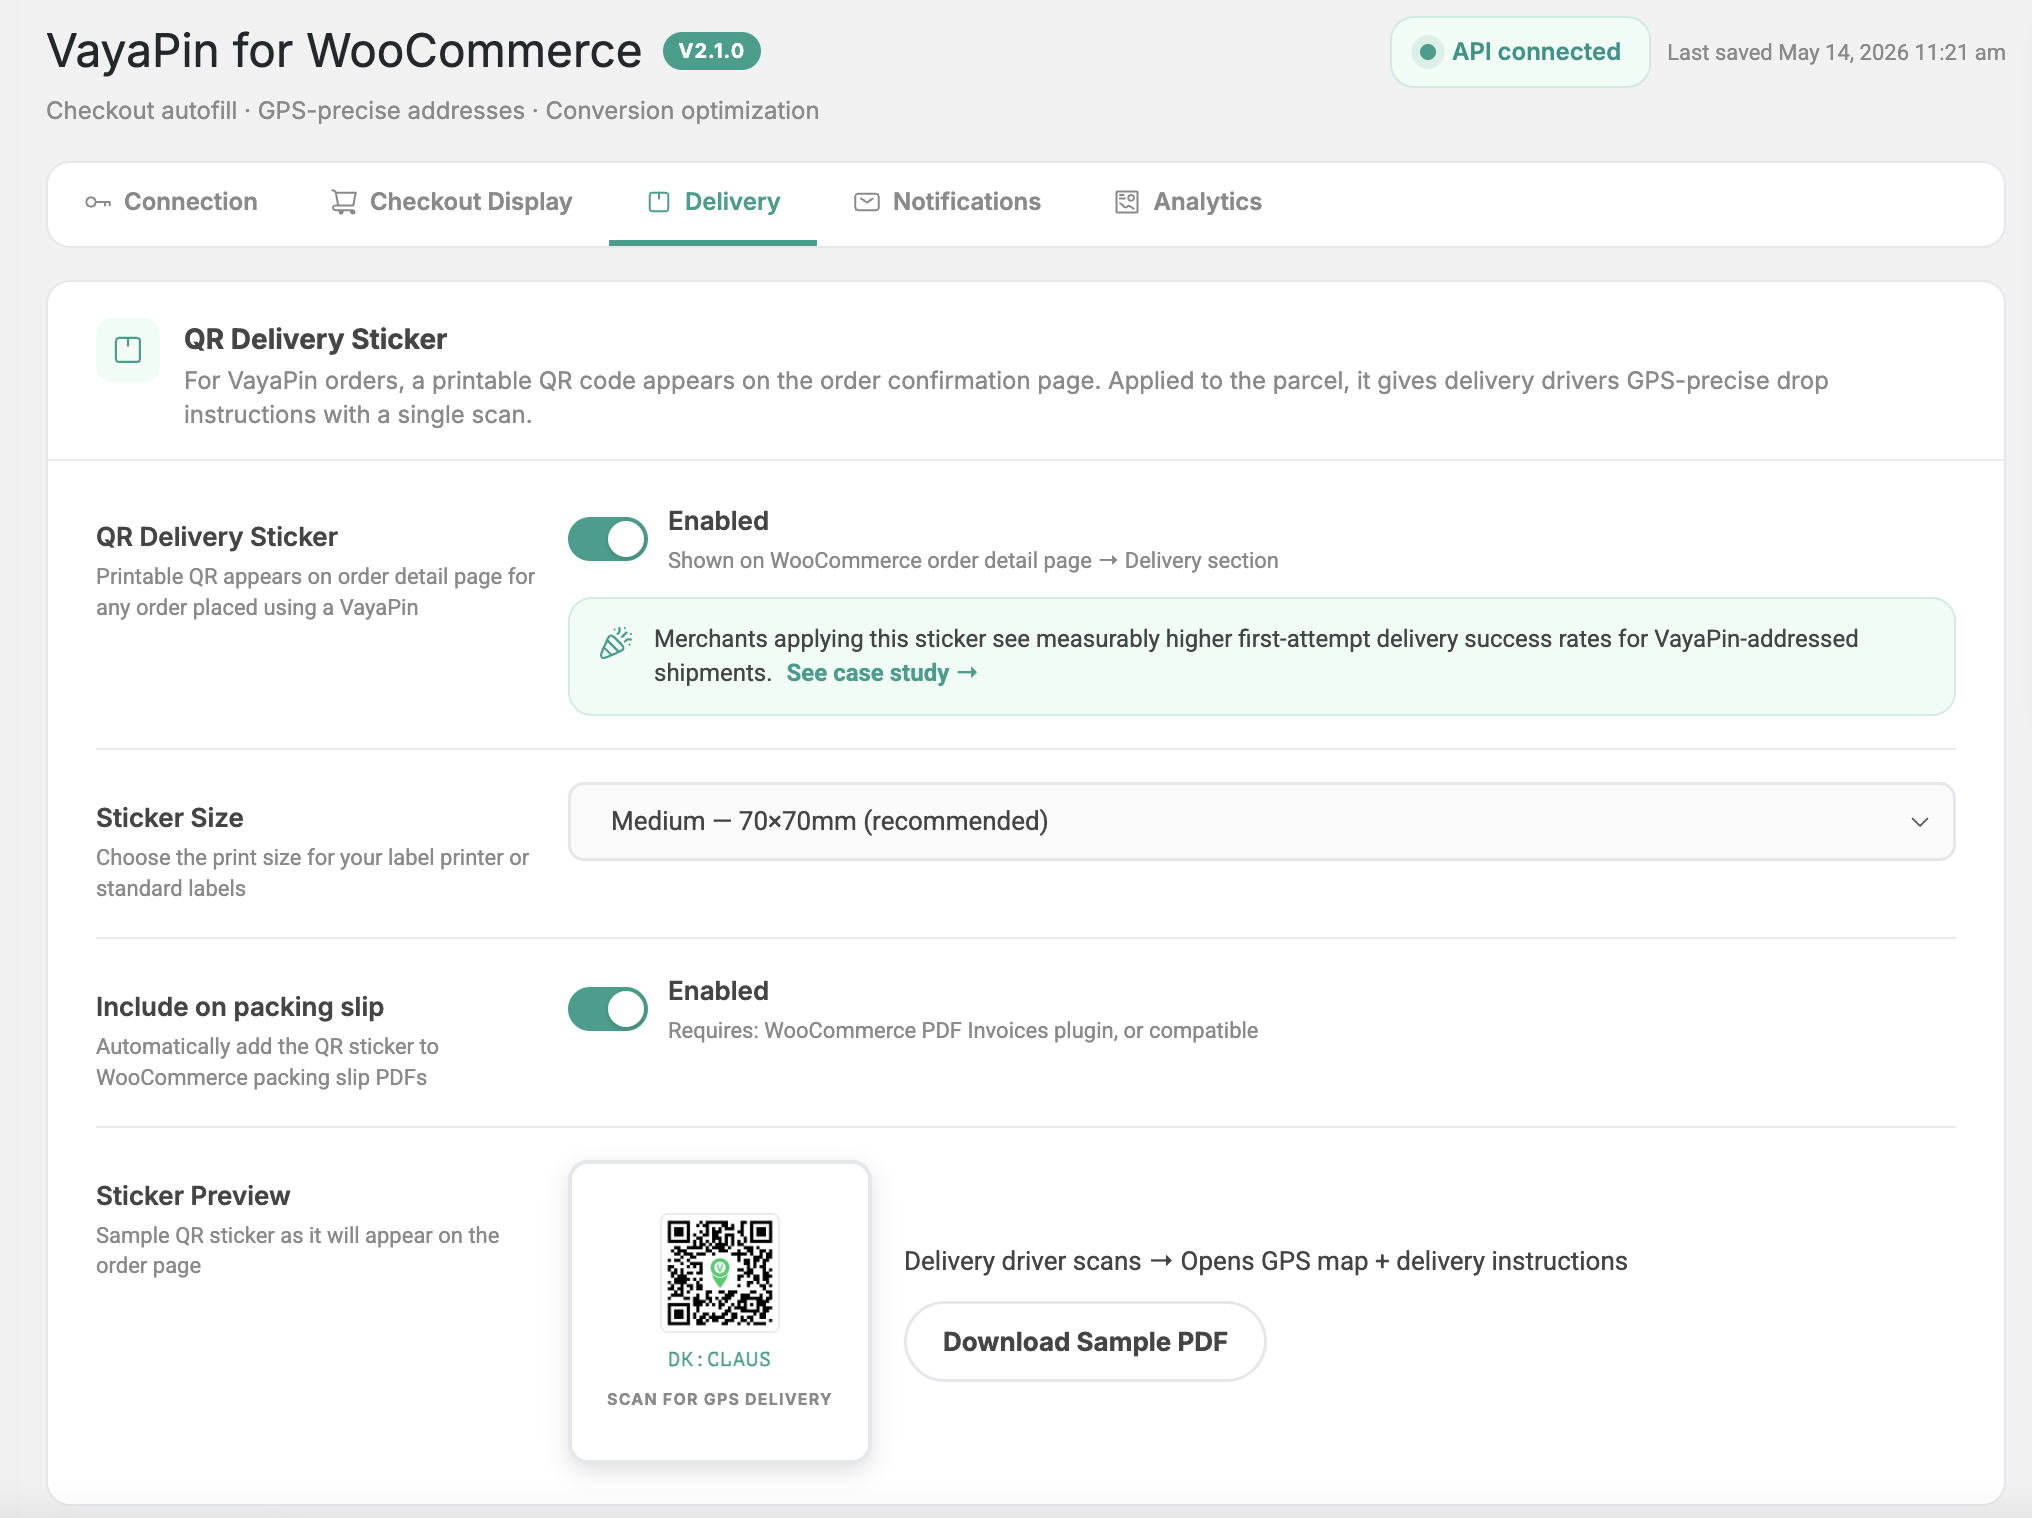Viewport: 2032px width, 1518px height.
Task: Disable the QR Delivery Sticker toggle
Action: click(x=608, y=539)
